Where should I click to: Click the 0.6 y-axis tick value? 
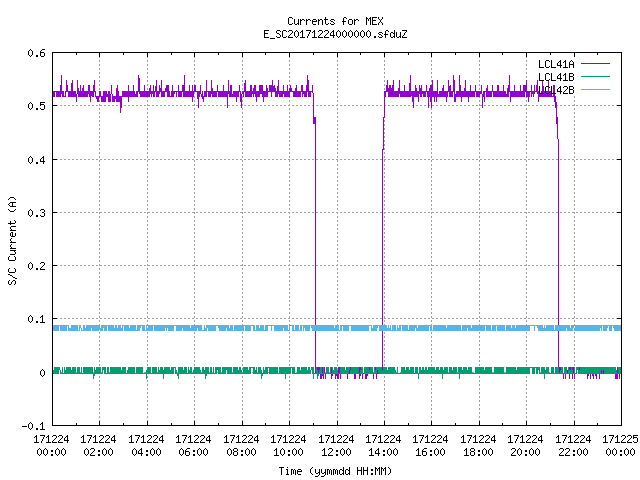pyautogui.click(x=36, y=53)
